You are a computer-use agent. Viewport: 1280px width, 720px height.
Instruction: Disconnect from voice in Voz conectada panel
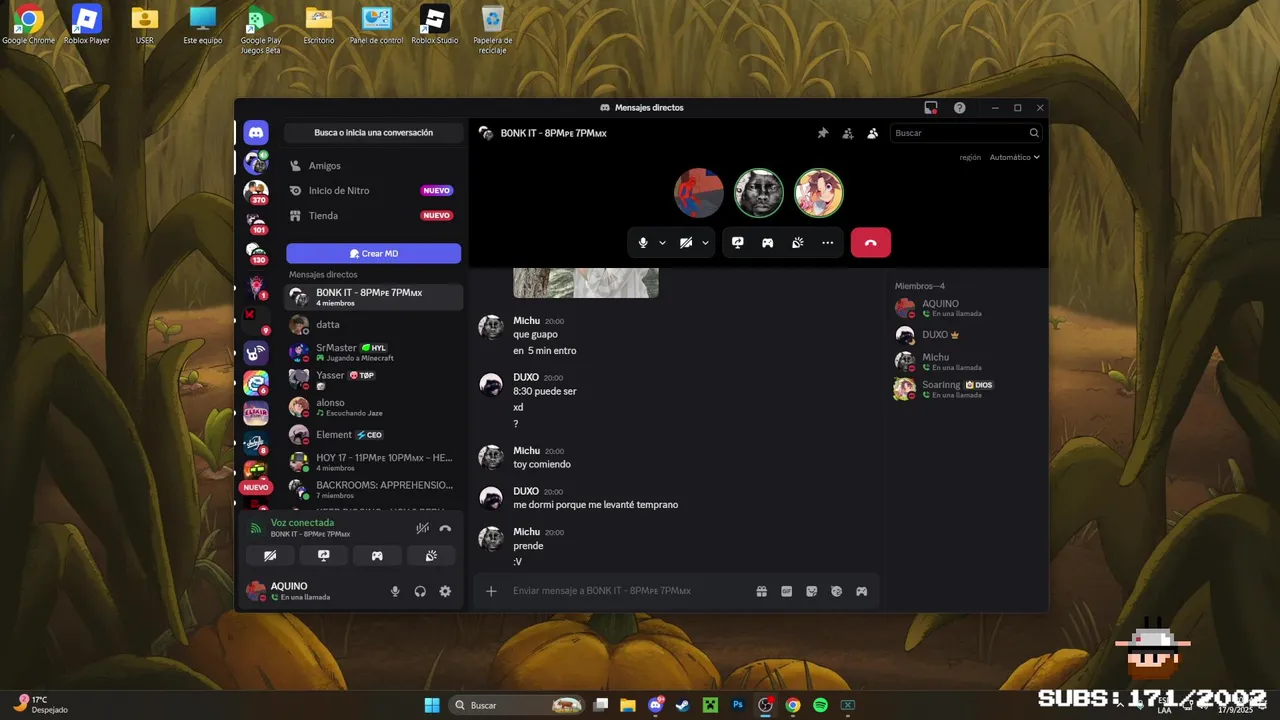pos(445,528)
